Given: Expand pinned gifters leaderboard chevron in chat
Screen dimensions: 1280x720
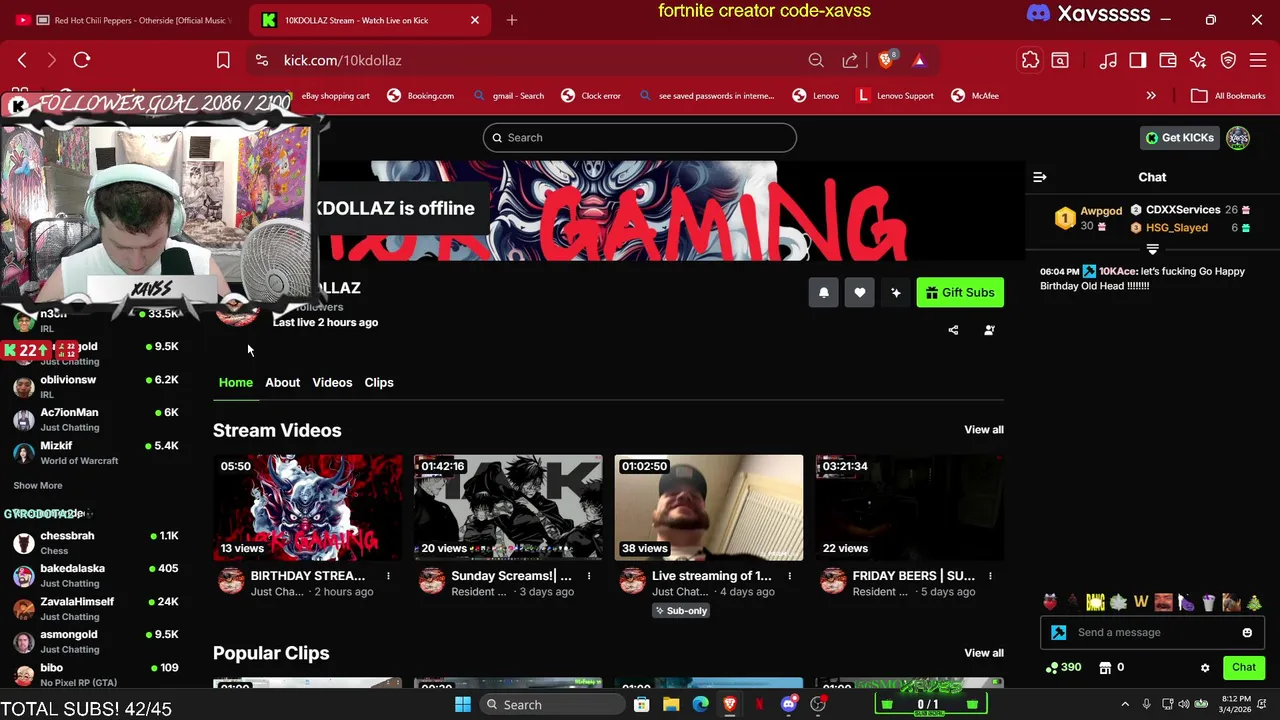Looking at the screenshot, I should point(1152,248).
